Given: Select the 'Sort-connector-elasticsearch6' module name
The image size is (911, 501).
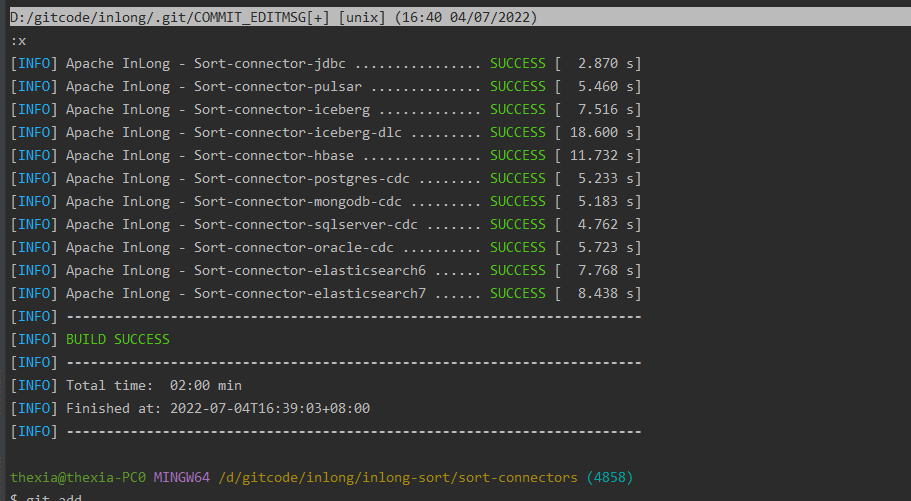Looking at the screenshot, I should (310, 271).
